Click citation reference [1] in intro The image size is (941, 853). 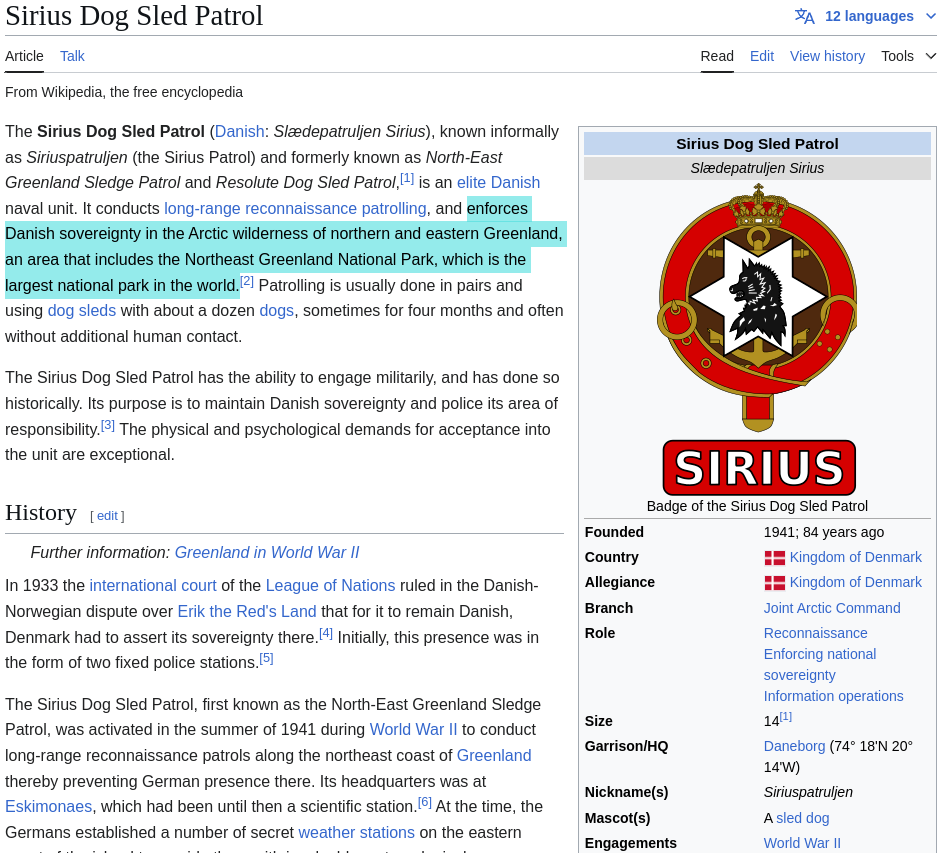pyautogui.click(x=407, y=178)
